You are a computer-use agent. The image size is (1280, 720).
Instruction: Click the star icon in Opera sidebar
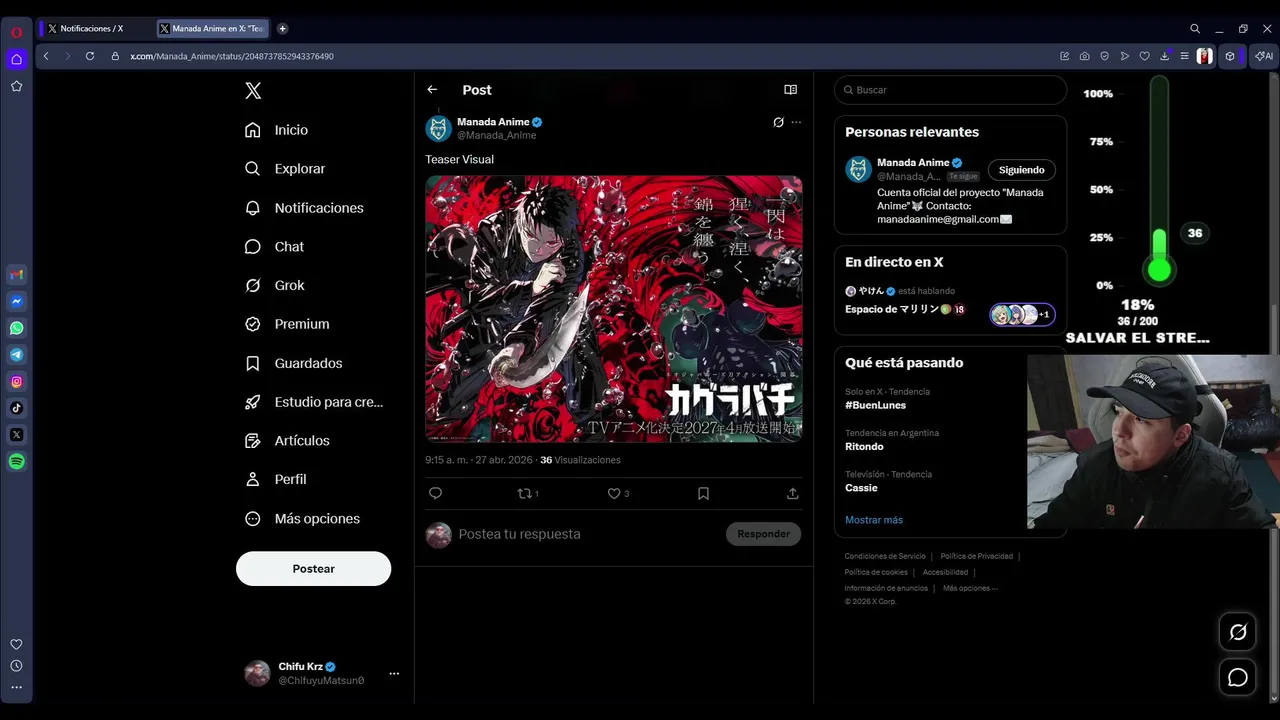(x=16, y=87)
